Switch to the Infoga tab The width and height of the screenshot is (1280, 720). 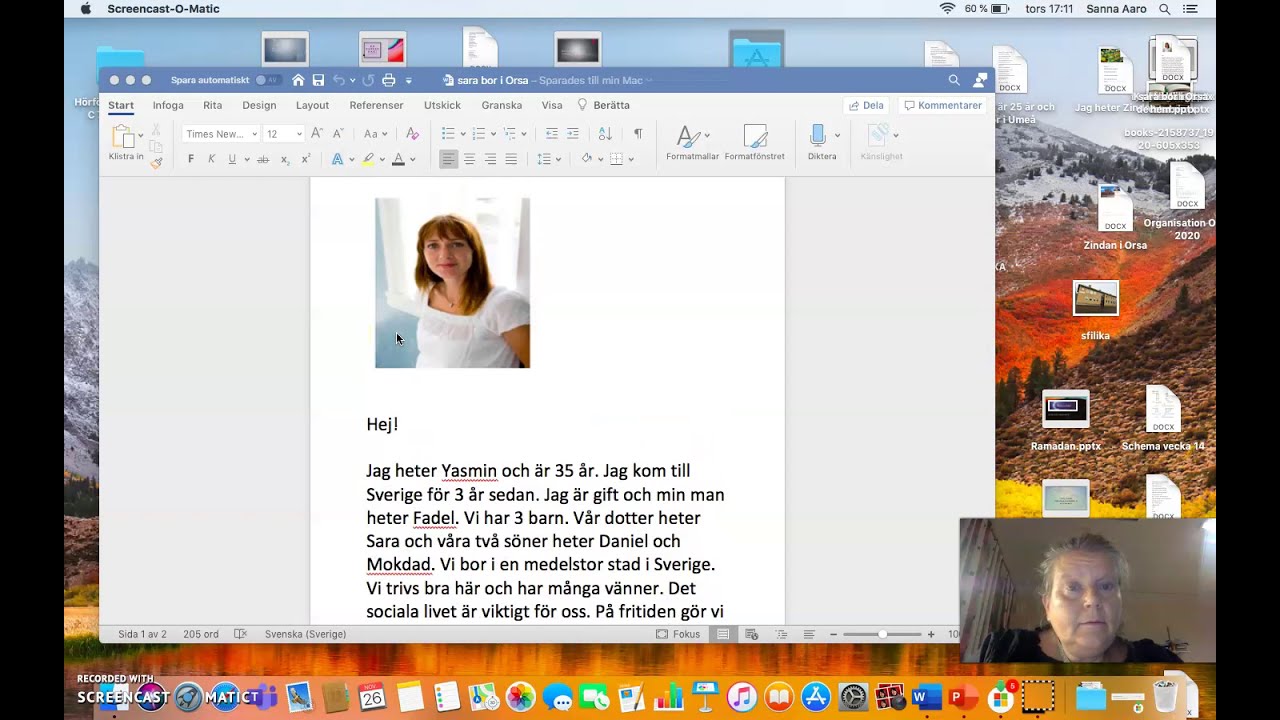click(x=168, y=105)
